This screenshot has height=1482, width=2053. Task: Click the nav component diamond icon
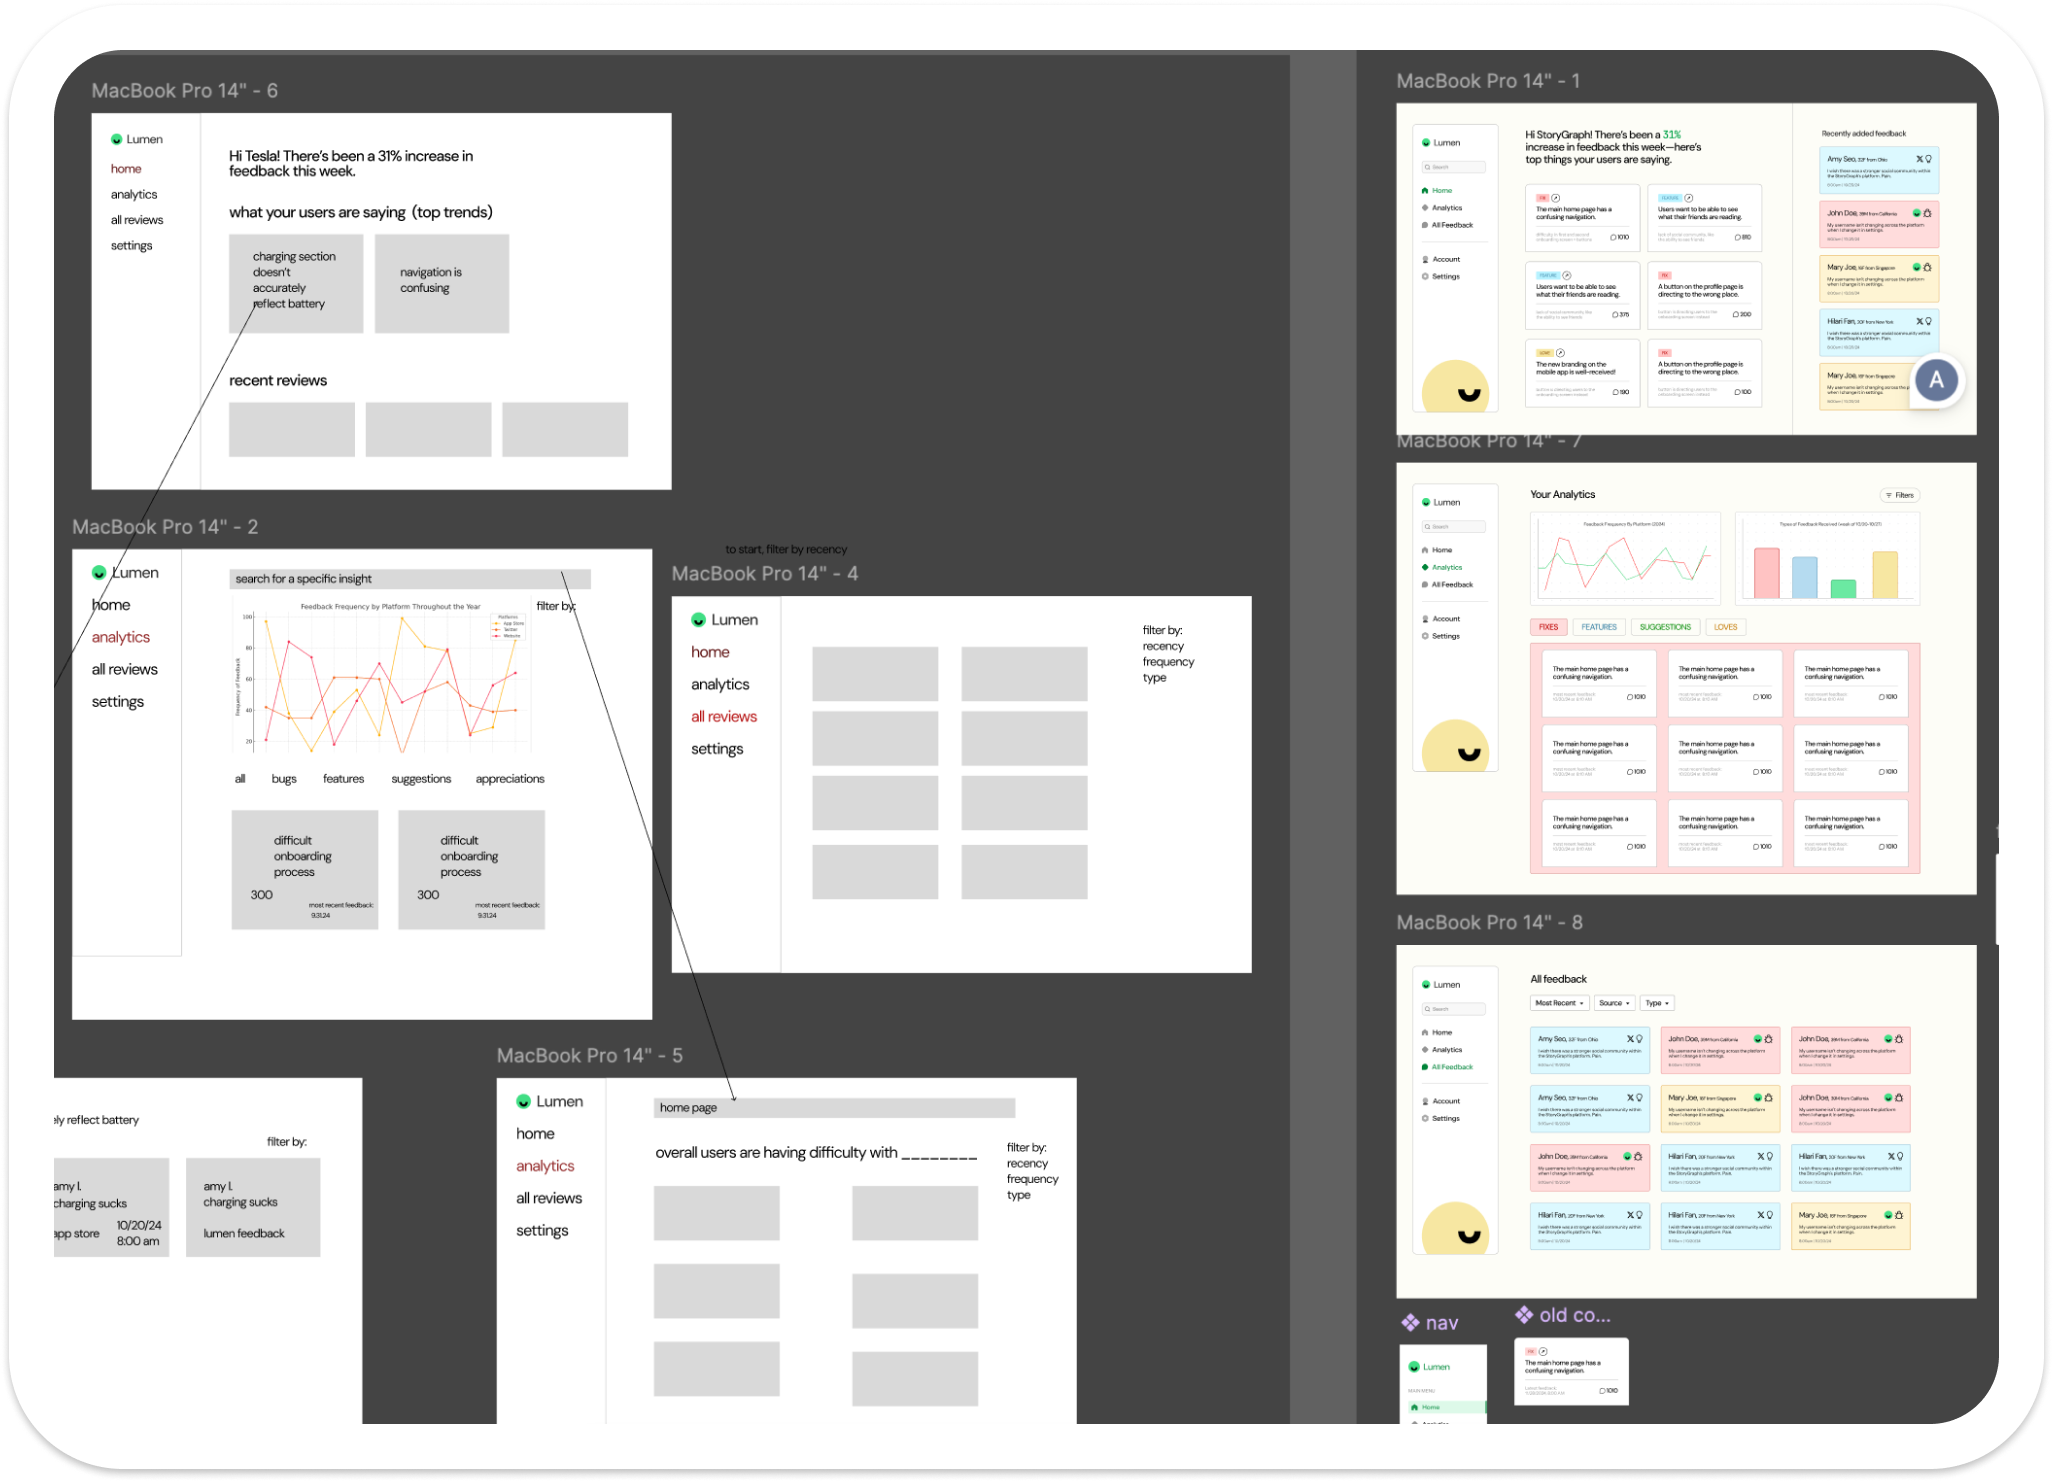point(1410,1323)
